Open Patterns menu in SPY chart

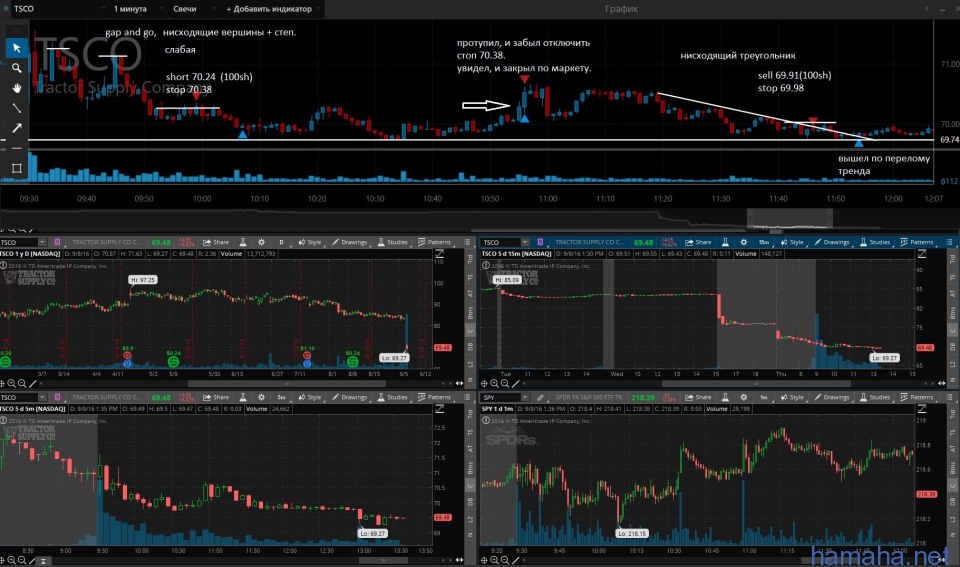click(x=917, y=397)
